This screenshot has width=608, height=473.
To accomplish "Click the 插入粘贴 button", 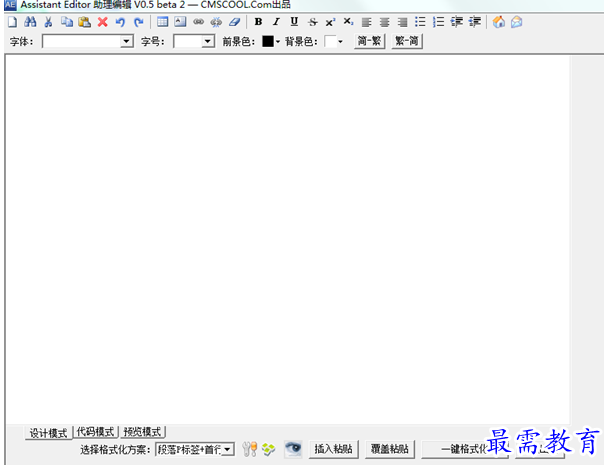I will (x=333, y=449).
